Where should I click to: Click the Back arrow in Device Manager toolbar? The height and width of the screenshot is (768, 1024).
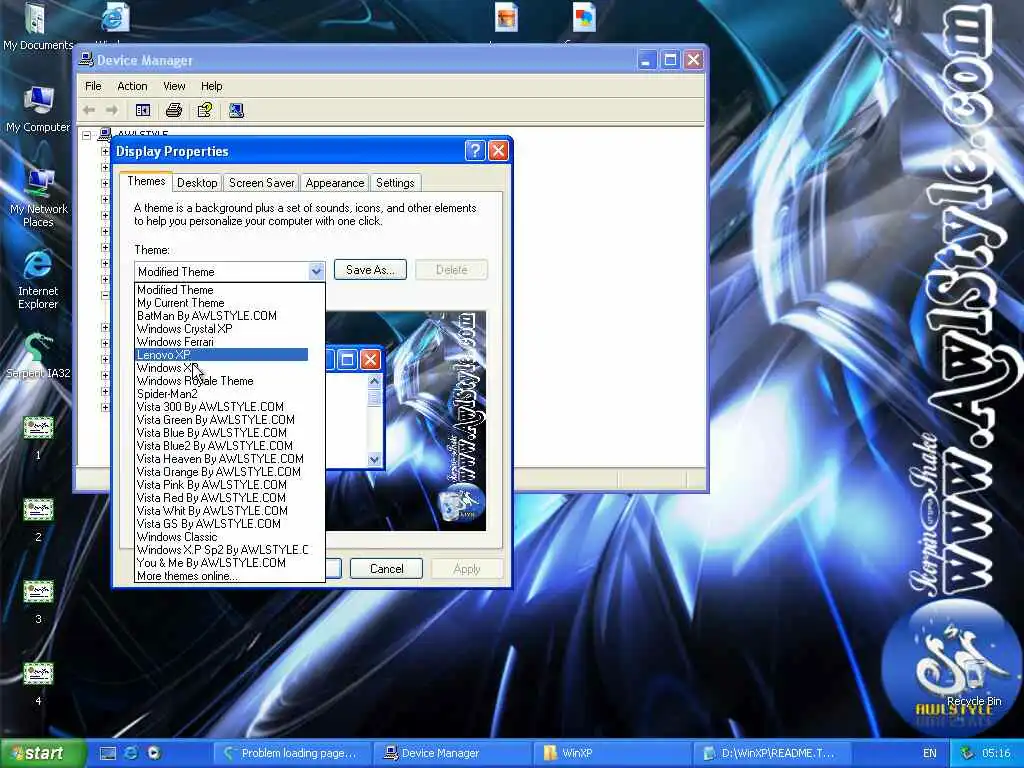(89, 110)
